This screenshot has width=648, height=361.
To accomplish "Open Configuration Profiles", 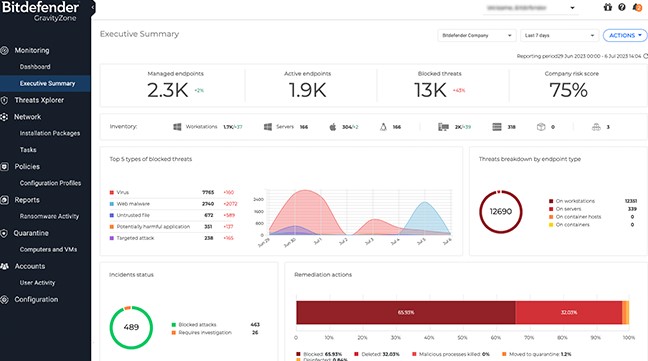I will 50,183.
